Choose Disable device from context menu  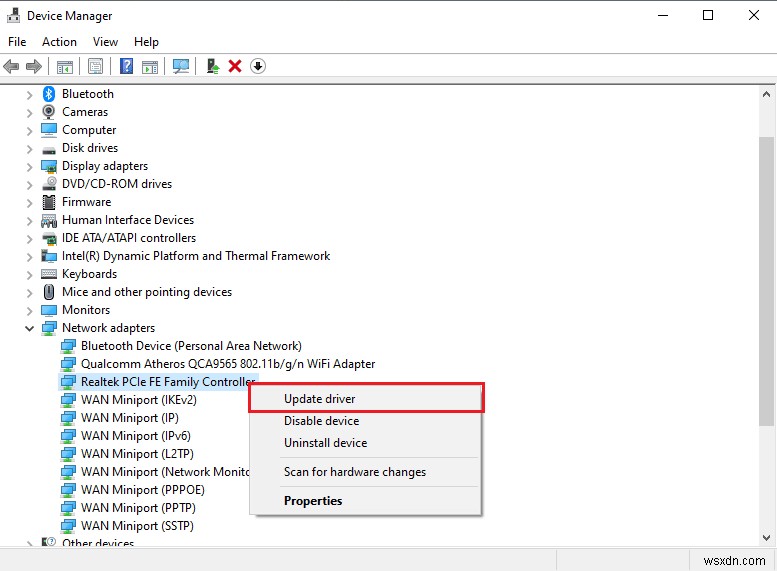(x=366, y=421)
